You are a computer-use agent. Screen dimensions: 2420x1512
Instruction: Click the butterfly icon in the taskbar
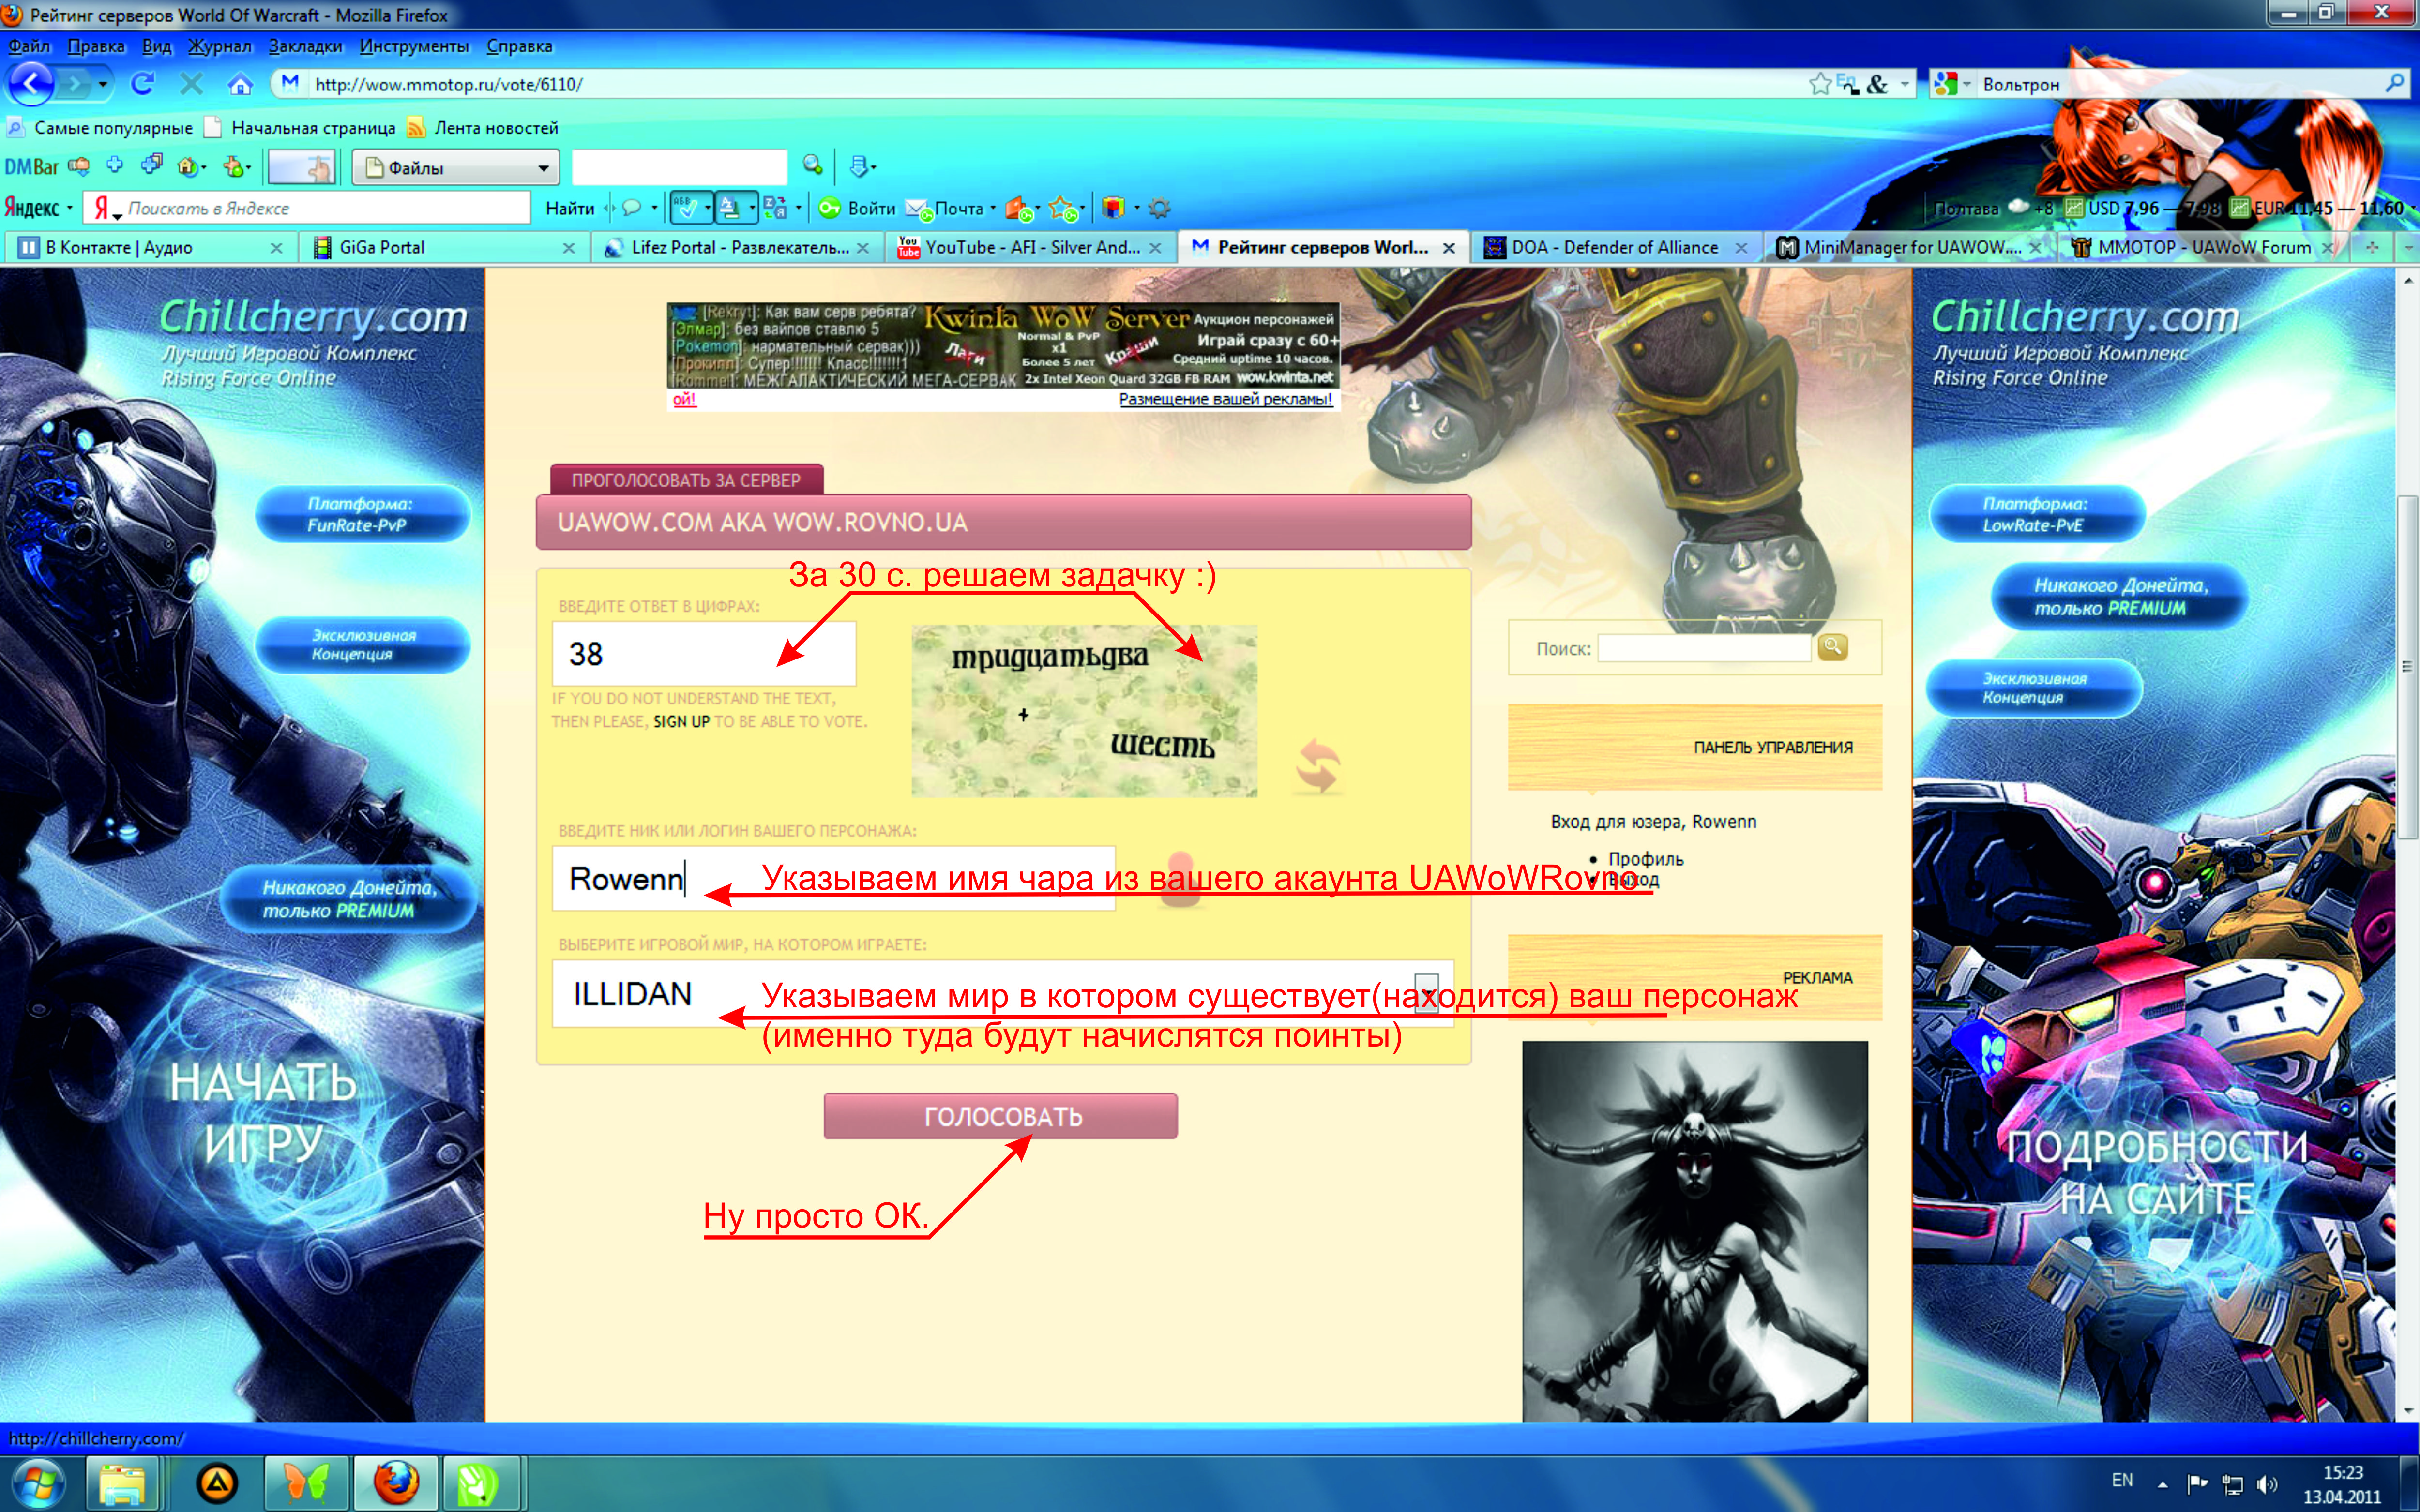(x=307, y=1482)
